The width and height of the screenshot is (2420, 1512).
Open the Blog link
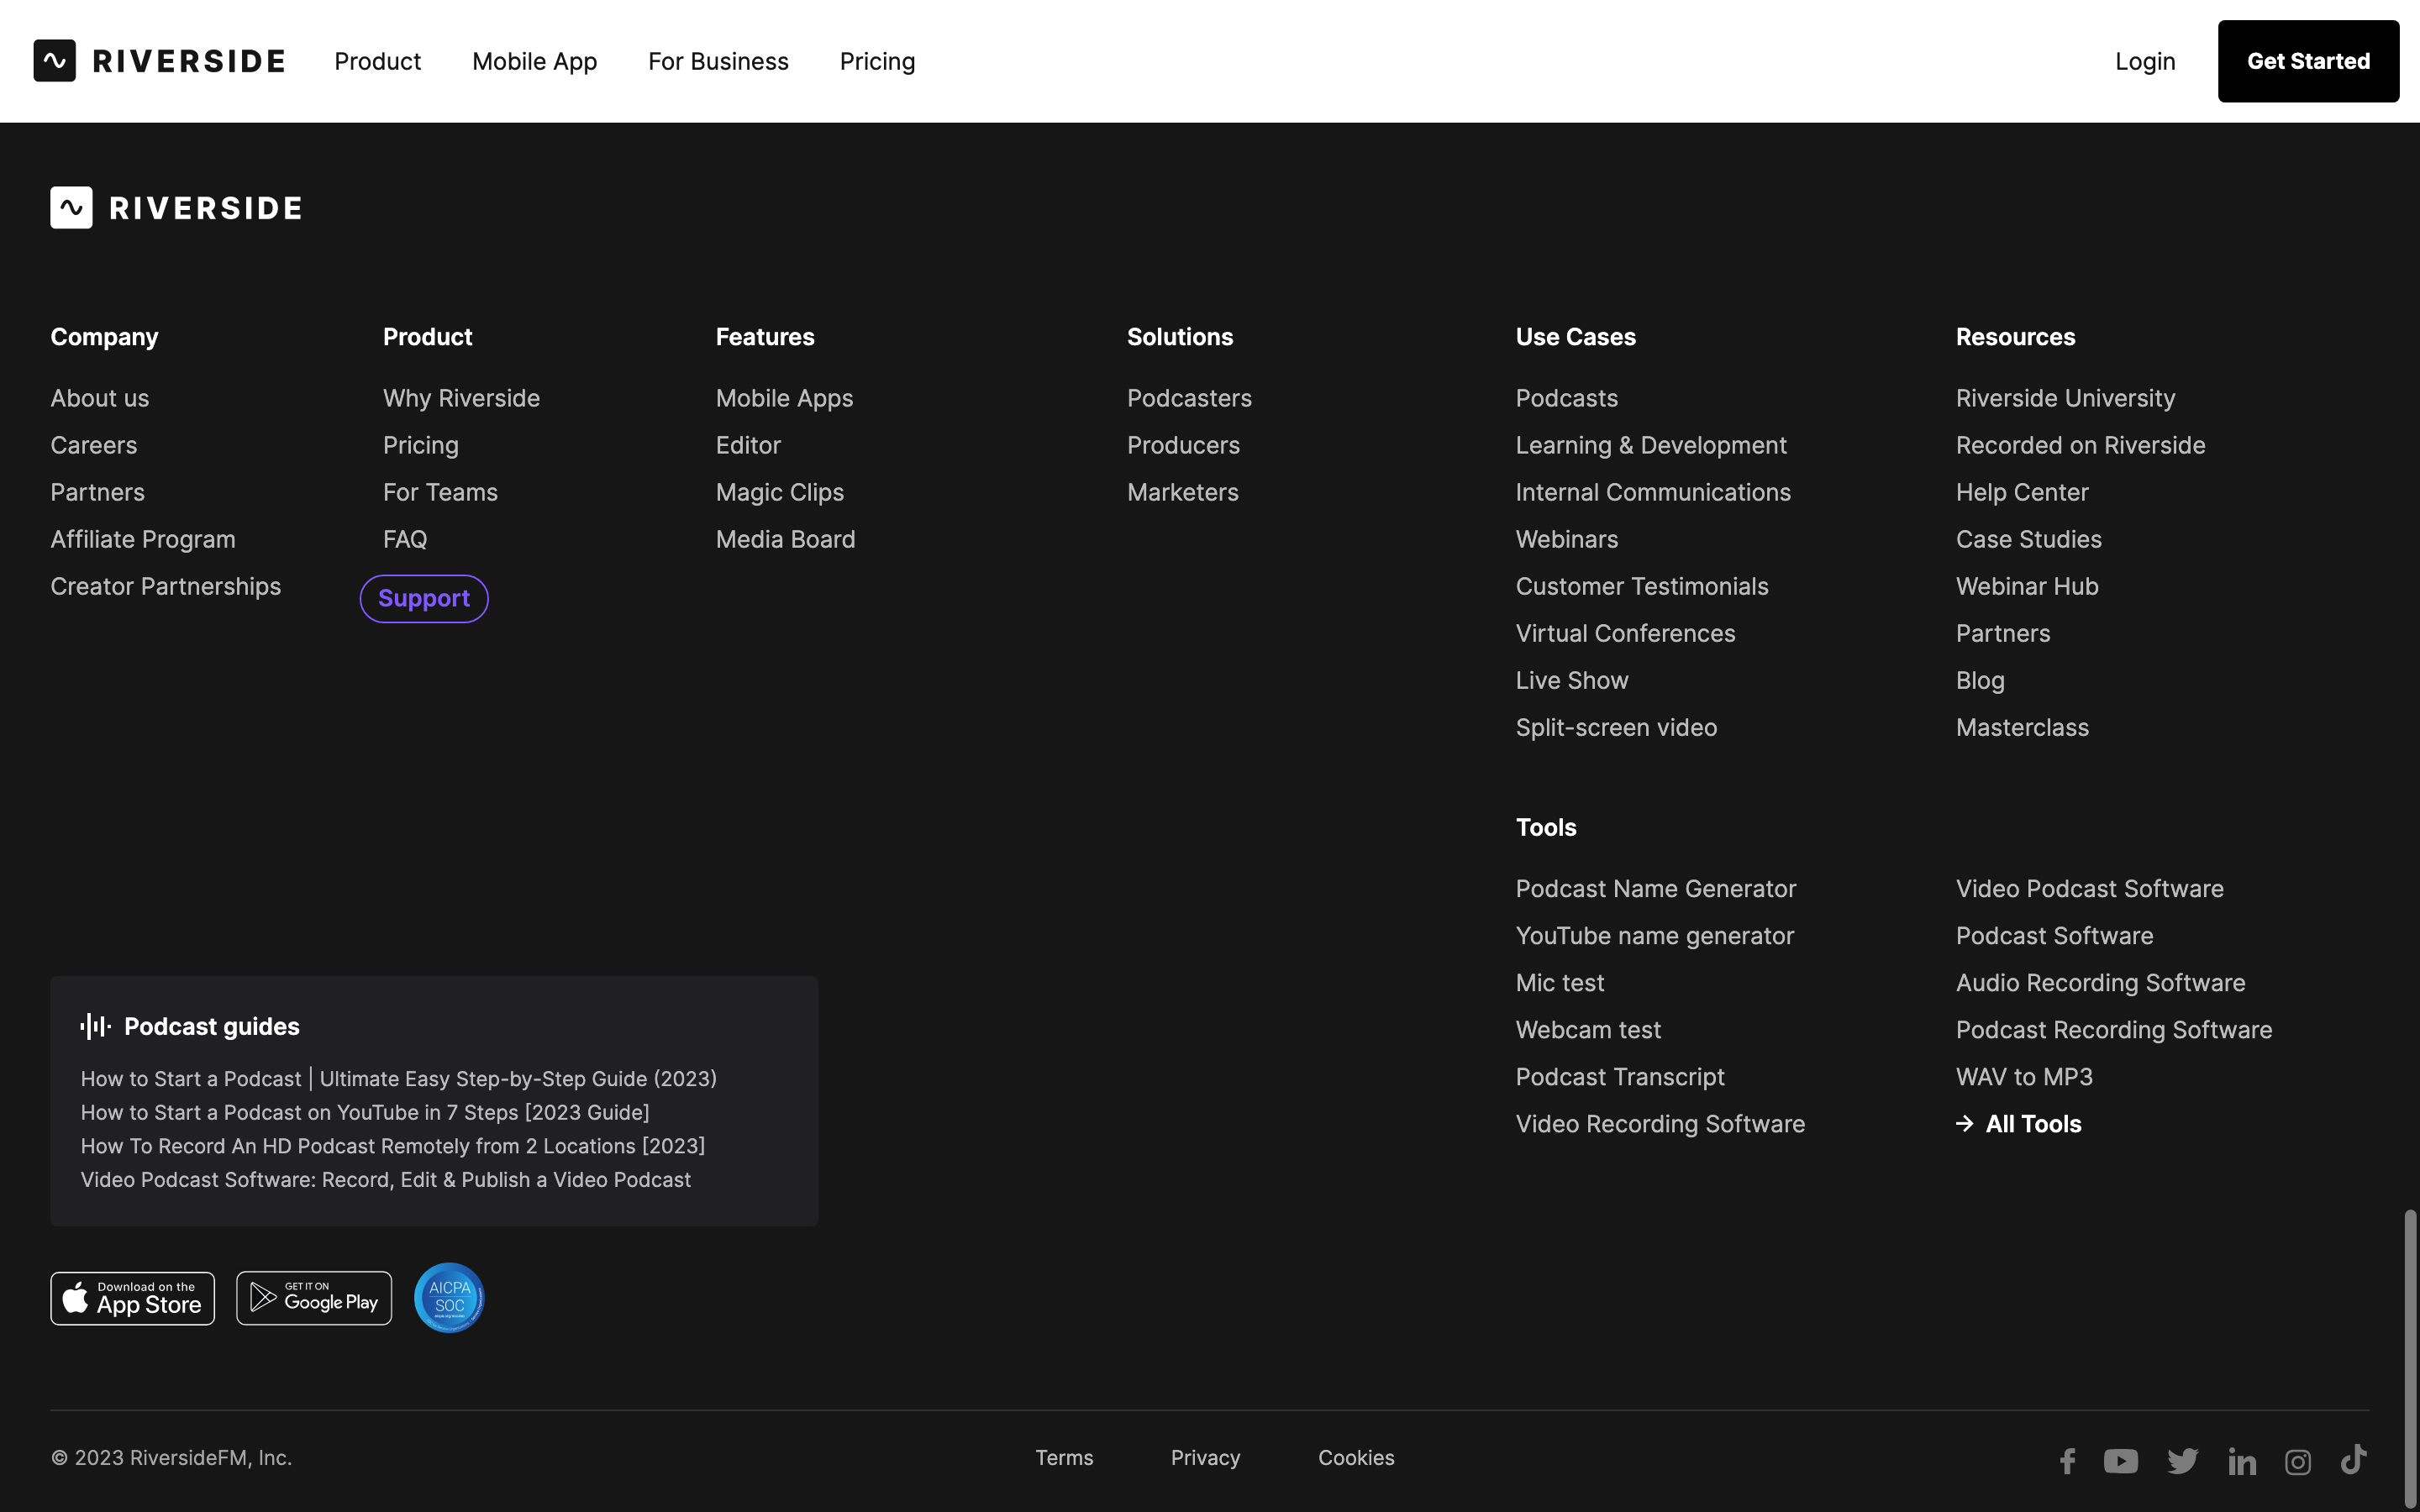(1980, 680)
